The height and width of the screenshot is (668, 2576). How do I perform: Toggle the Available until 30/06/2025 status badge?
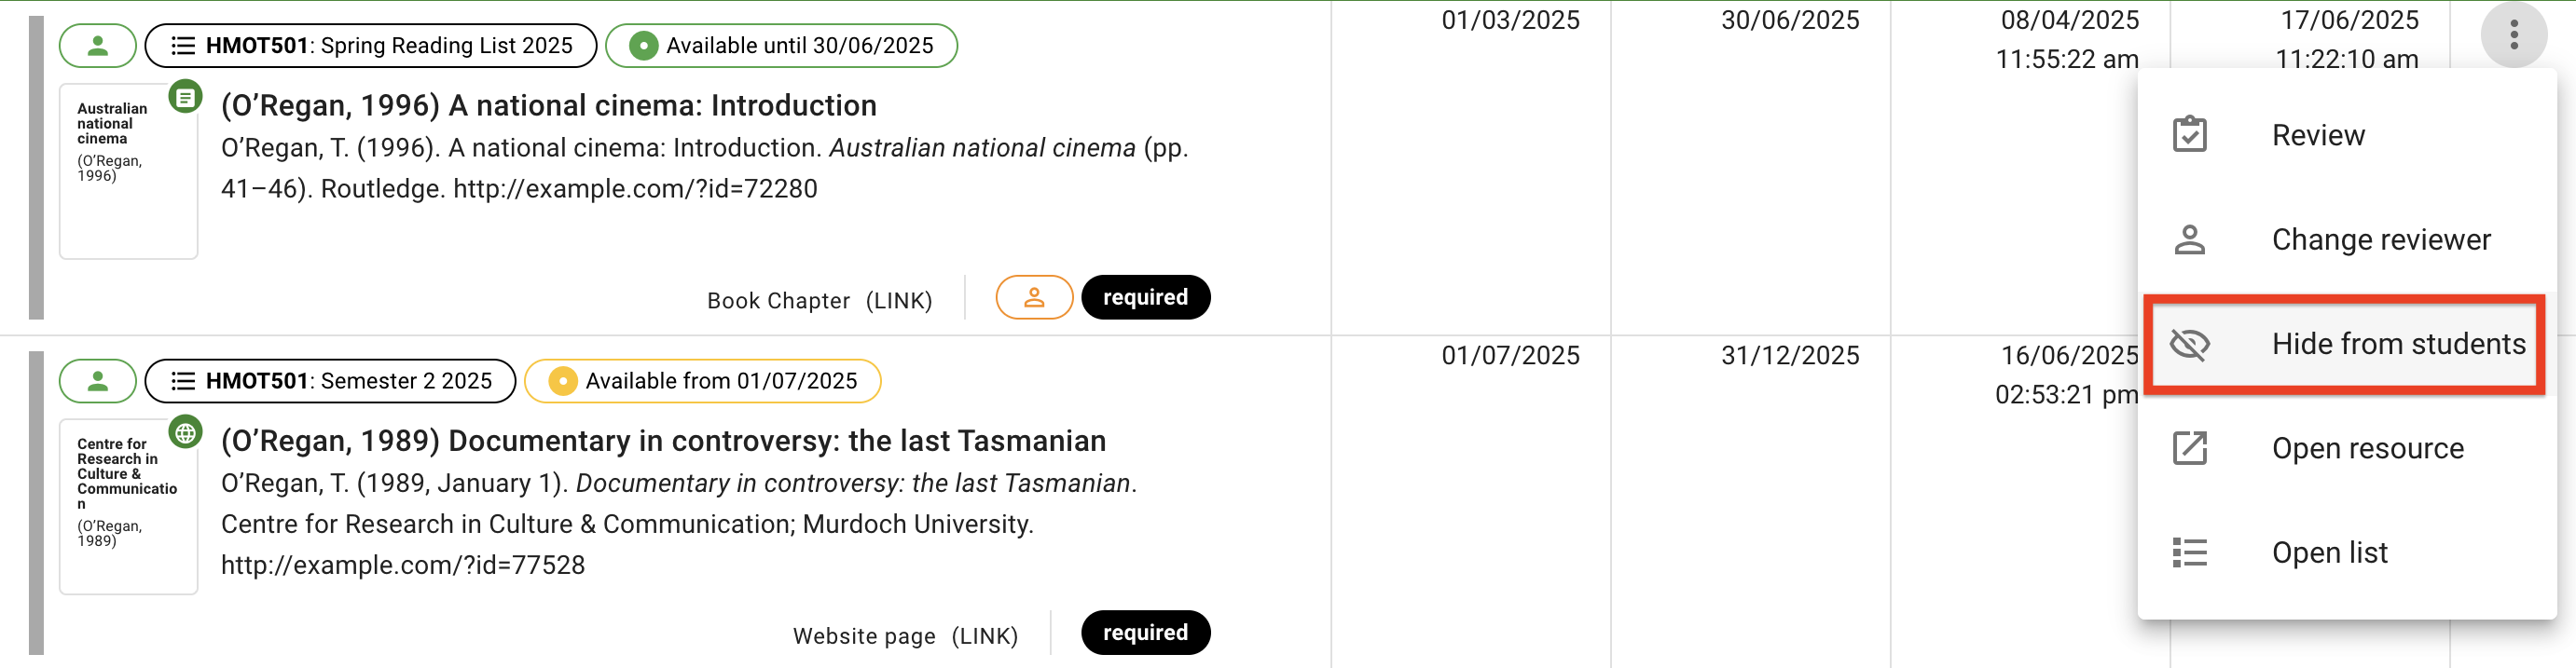(781, 45)
